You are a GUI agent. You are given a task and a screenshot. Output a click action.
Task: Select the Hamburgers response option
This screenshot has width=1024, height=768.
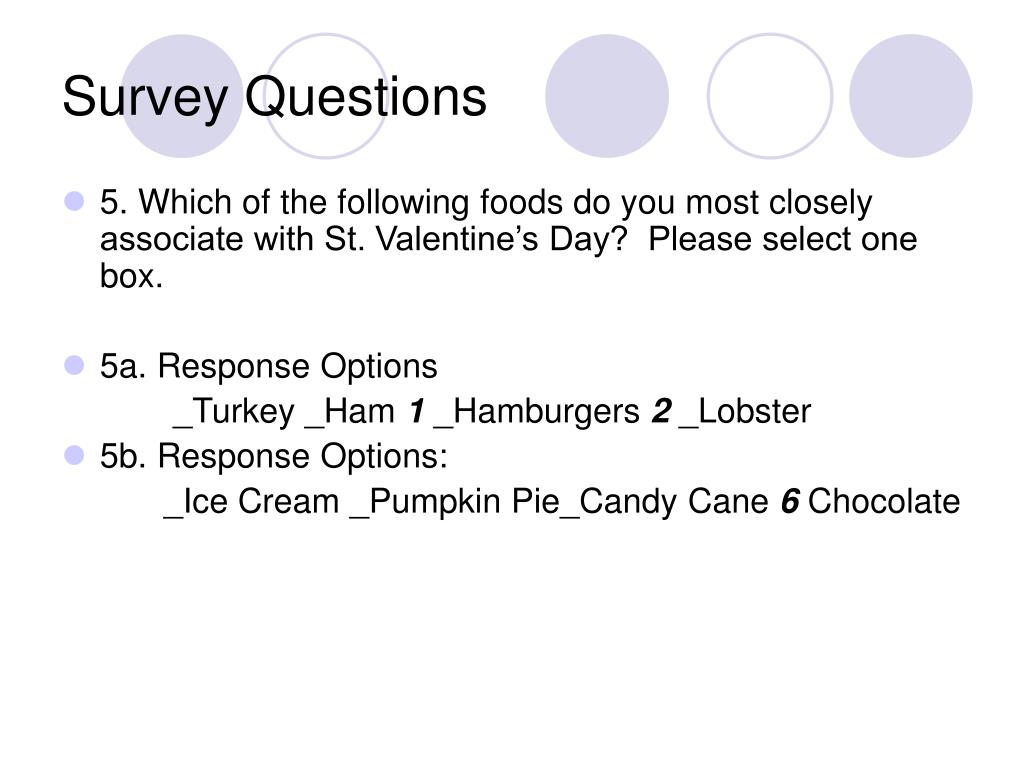click(x=536, y=411)
